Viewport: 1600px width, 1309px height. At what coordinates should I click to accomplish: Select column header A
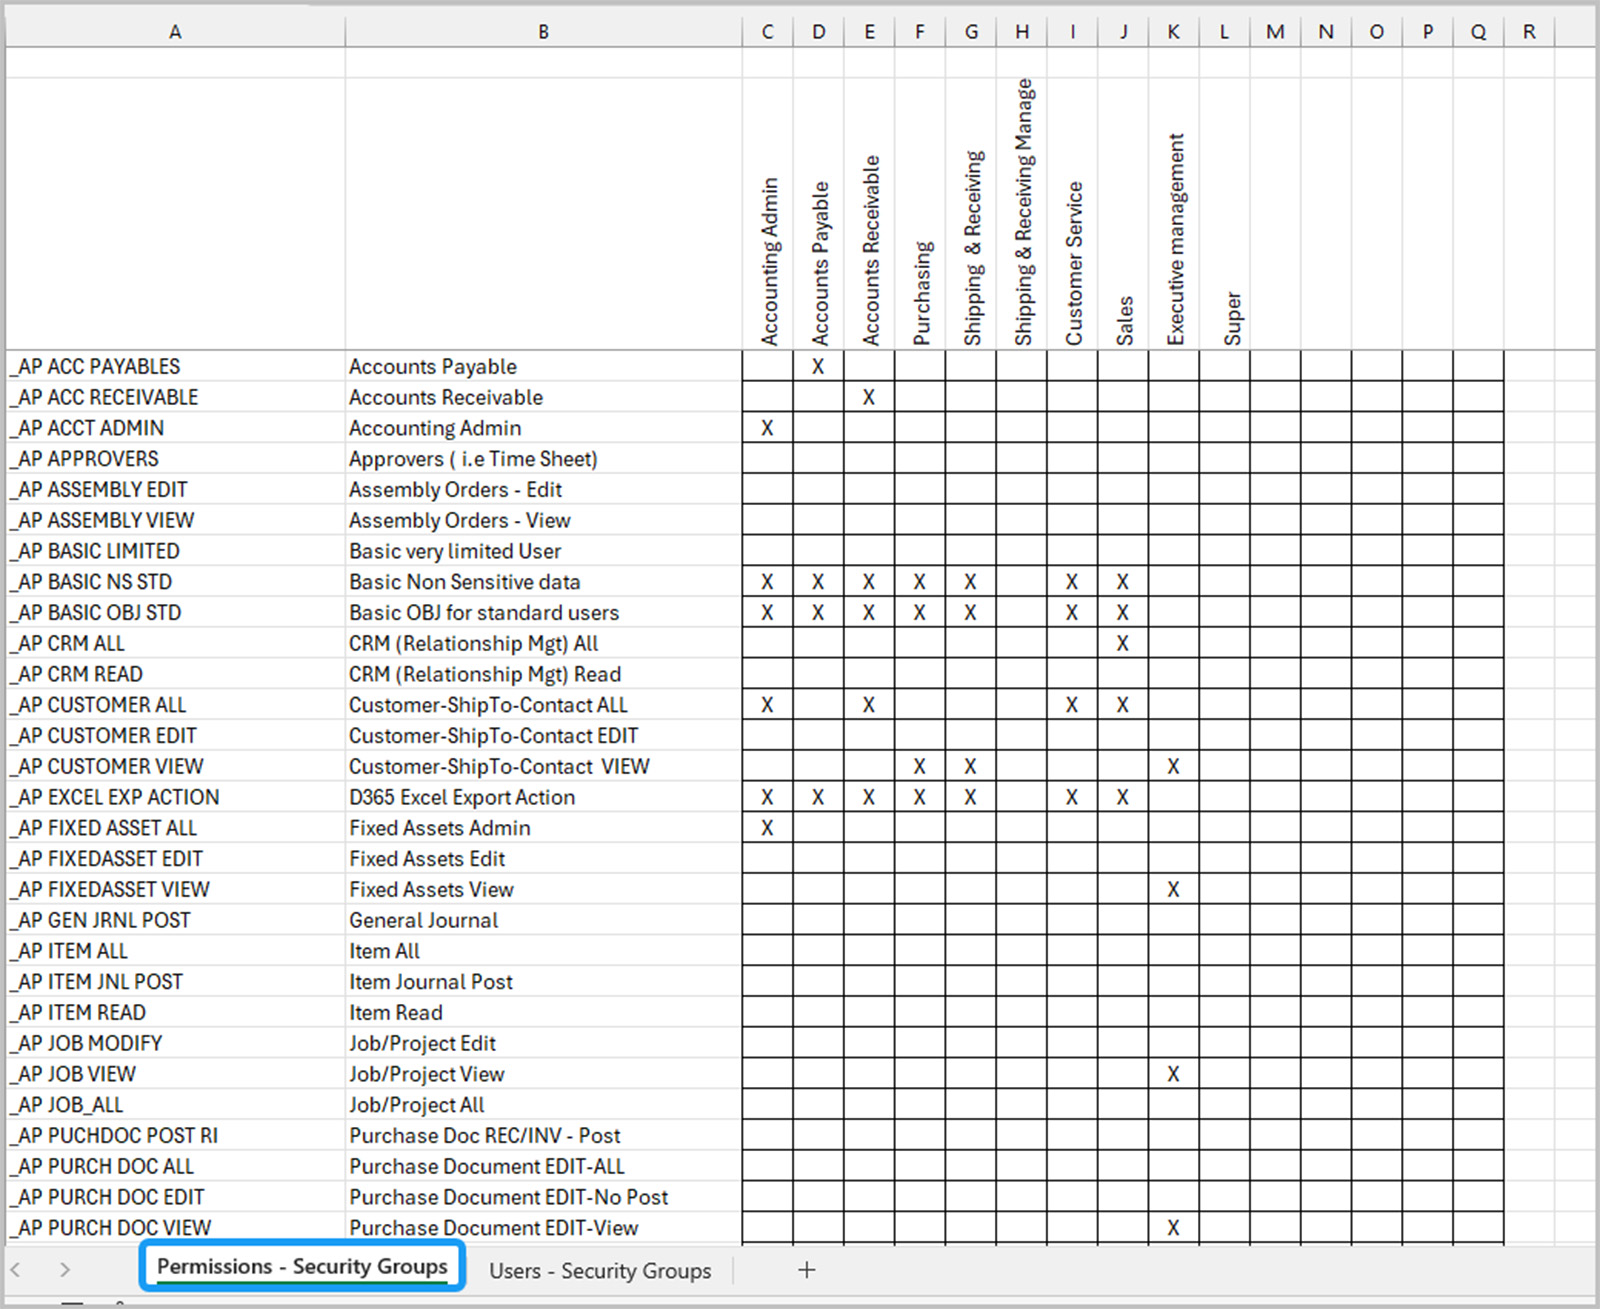point(176,31)
